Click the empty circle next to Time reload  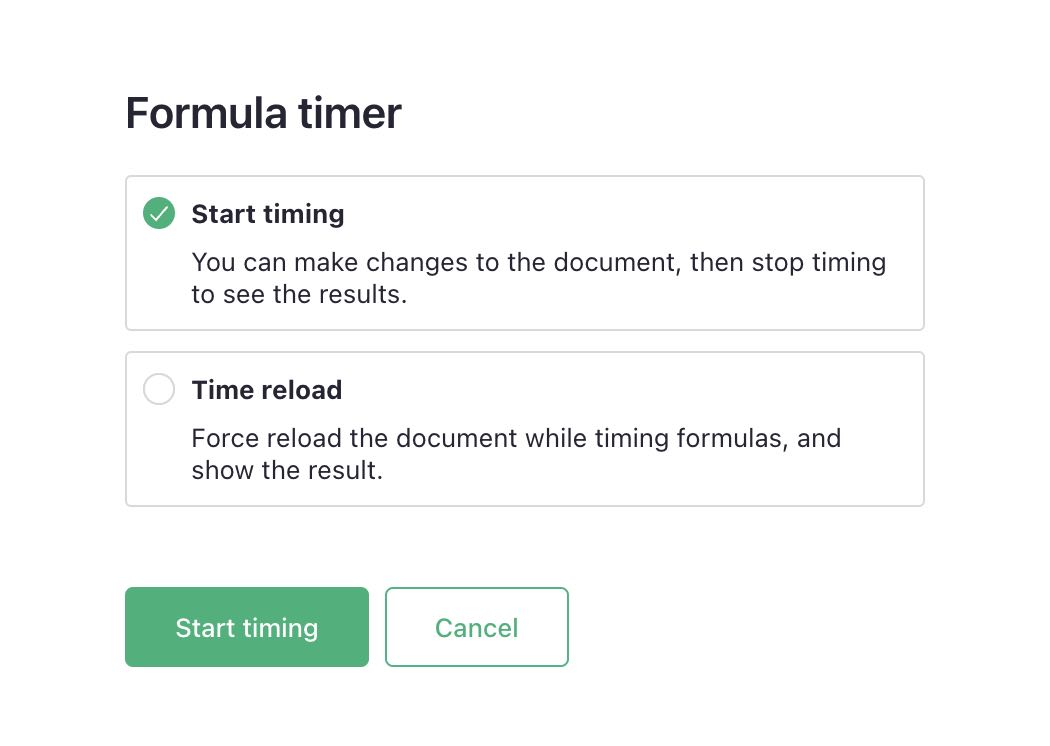point(158,389)
